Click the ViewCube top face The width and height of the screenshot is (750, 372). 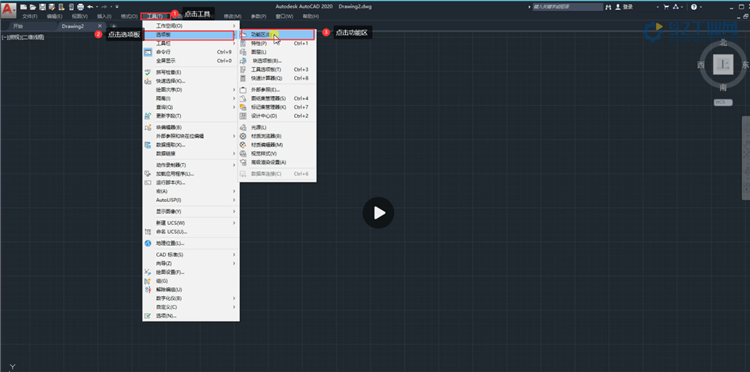(x=723, y=65)
